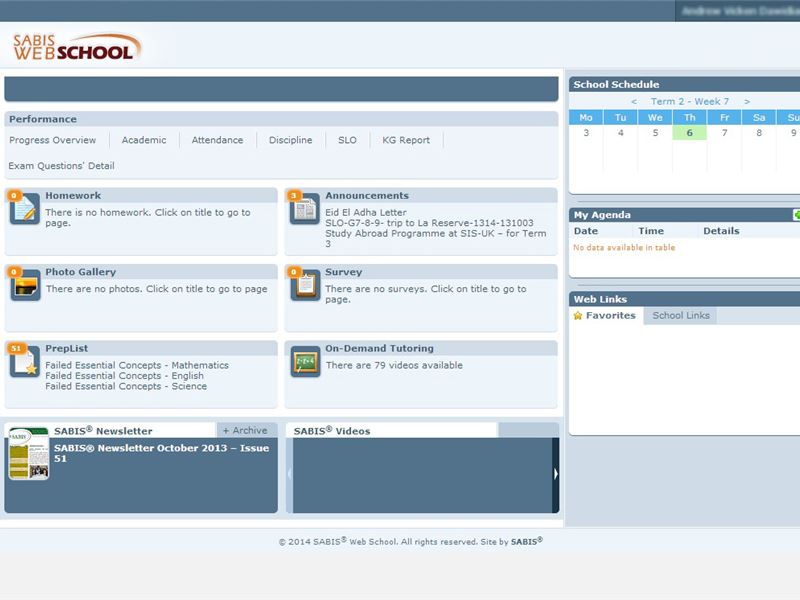Click the SABIS Web School logo
The width and height of the screenshot is (800, 600).
coord(77,47)
